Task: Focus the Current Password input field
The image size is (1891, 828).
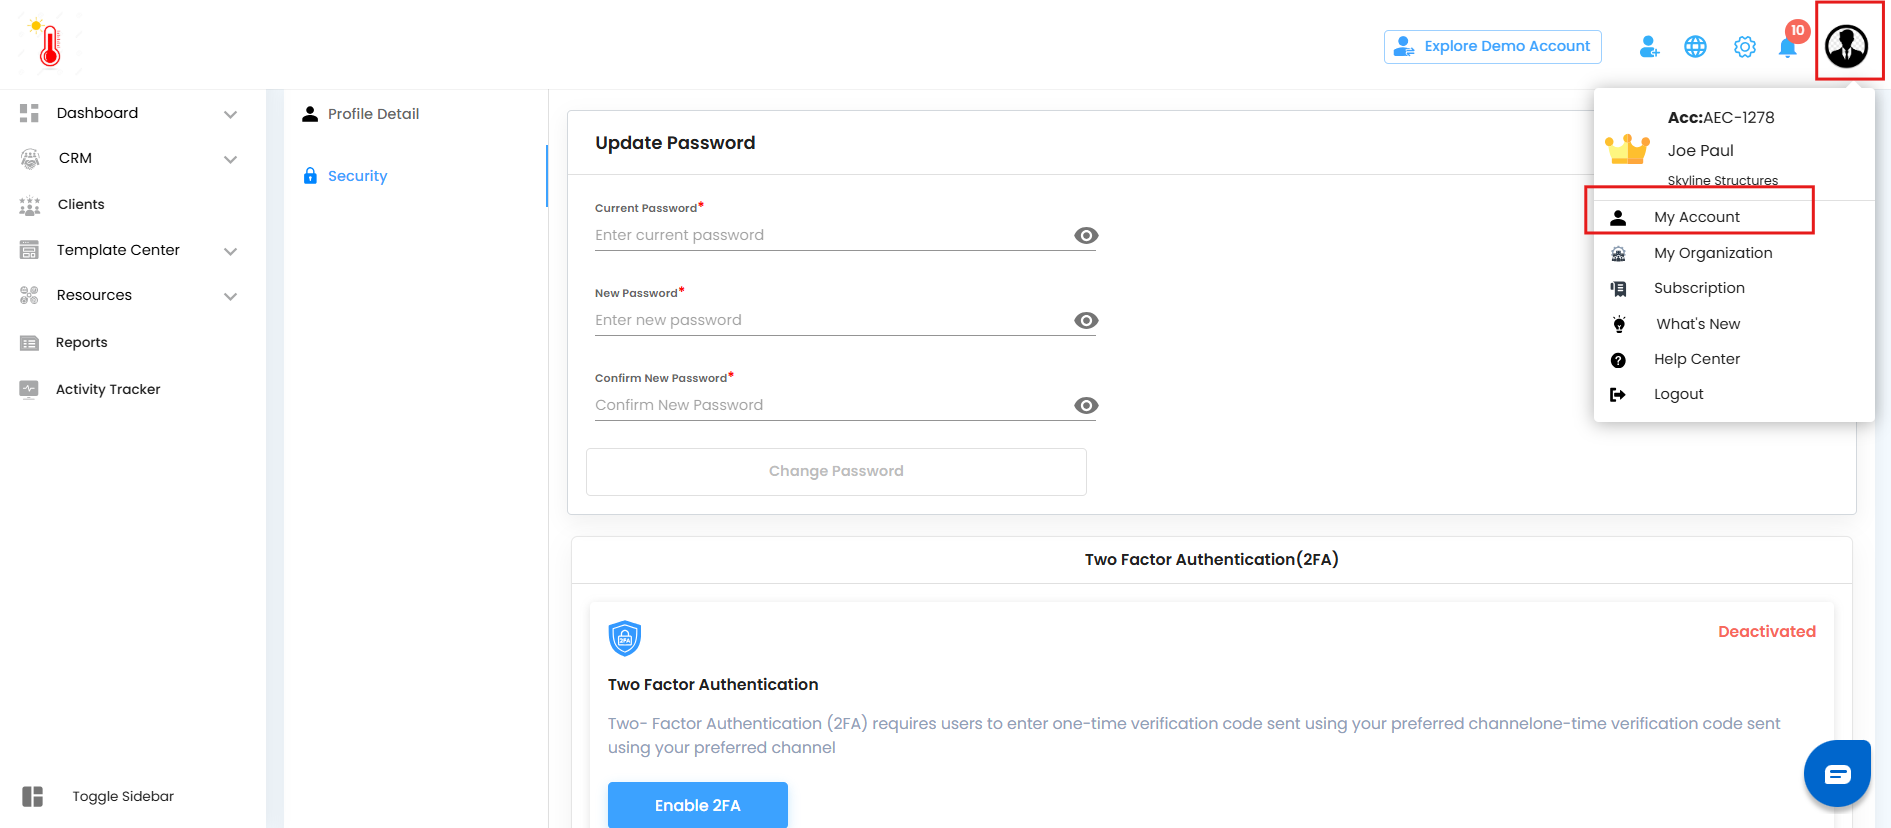Action: pyautogui.click(x=830, y=236)
